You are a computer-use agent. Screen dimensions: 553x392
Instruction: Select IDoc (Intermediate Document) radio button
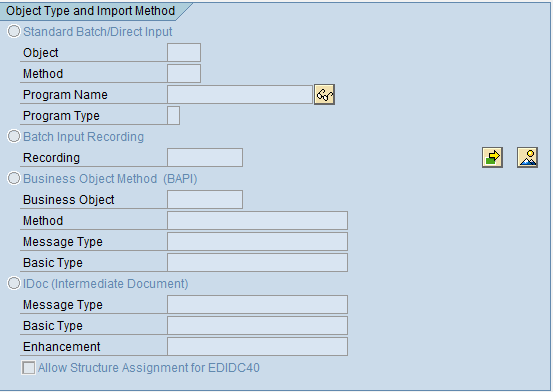click(14, 283)
